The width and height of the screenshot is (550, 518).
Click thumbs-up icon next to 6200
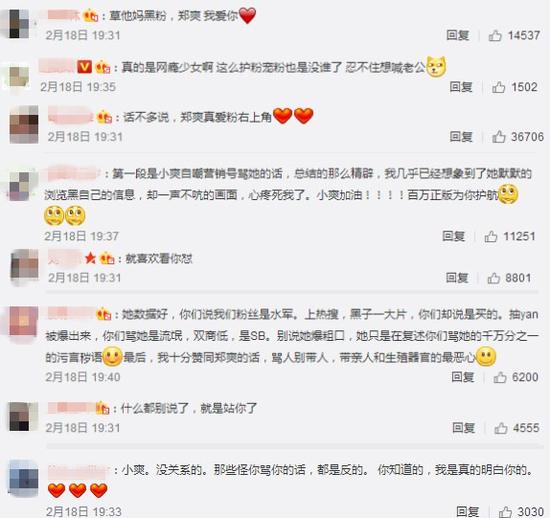click(x=500, y=377)
